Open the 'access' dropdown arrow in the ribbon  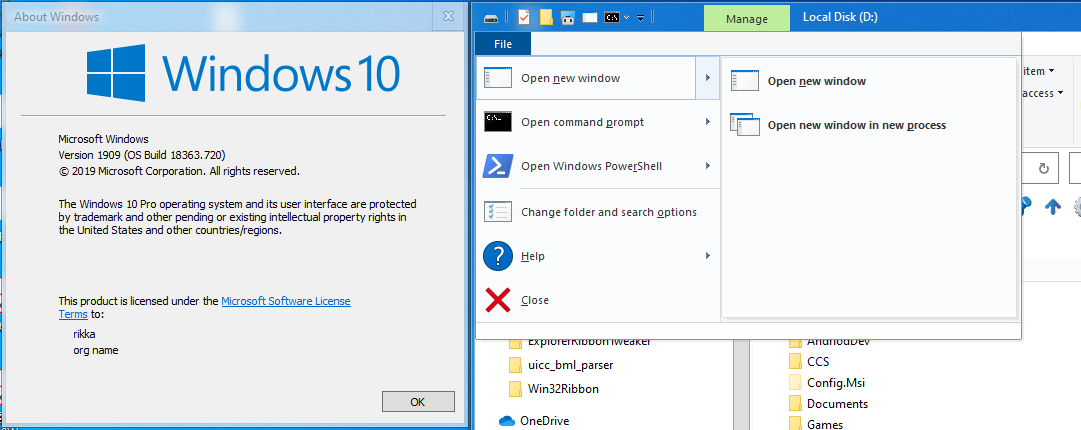pyautogui.click(x=1058, y=93)
